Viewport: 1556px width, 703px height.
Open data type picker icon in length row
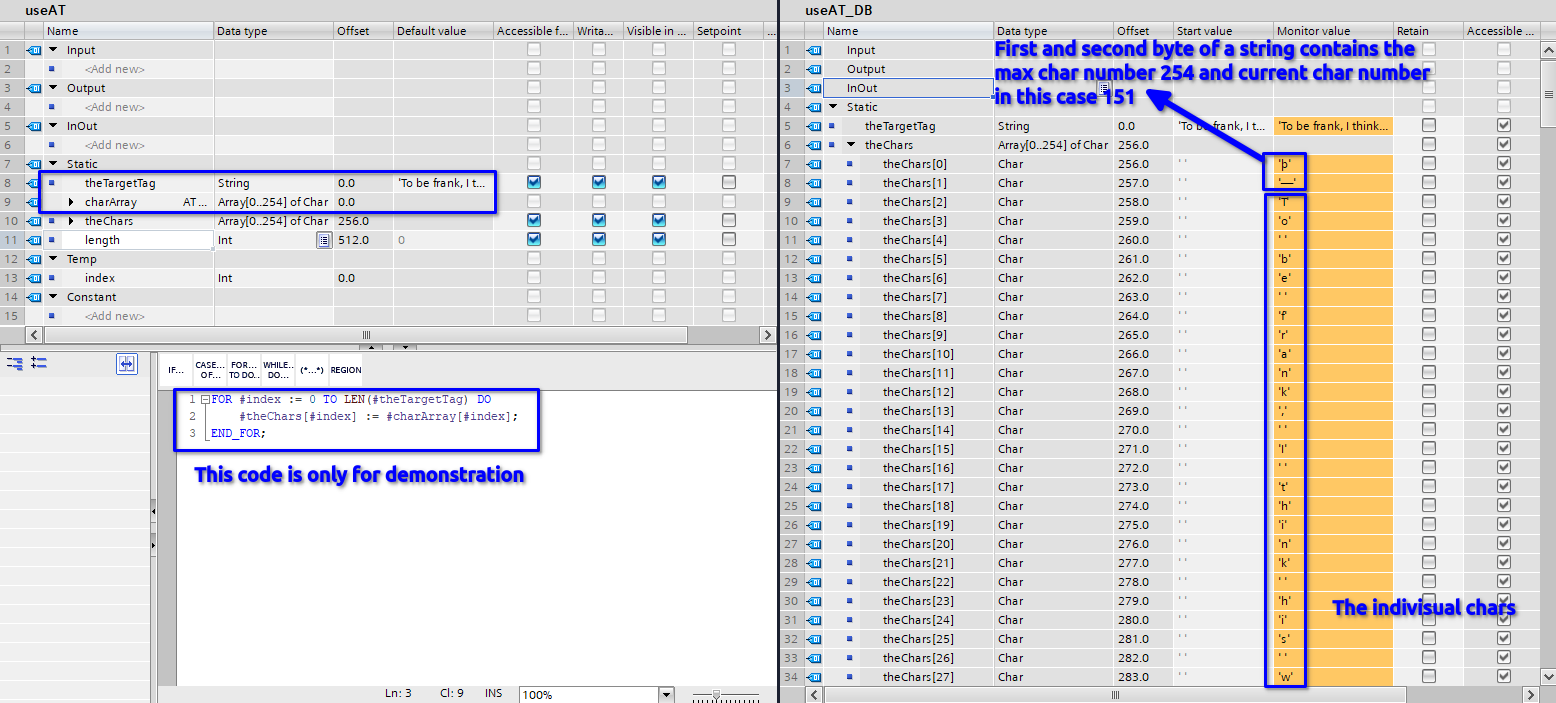[x=323, y=240]
